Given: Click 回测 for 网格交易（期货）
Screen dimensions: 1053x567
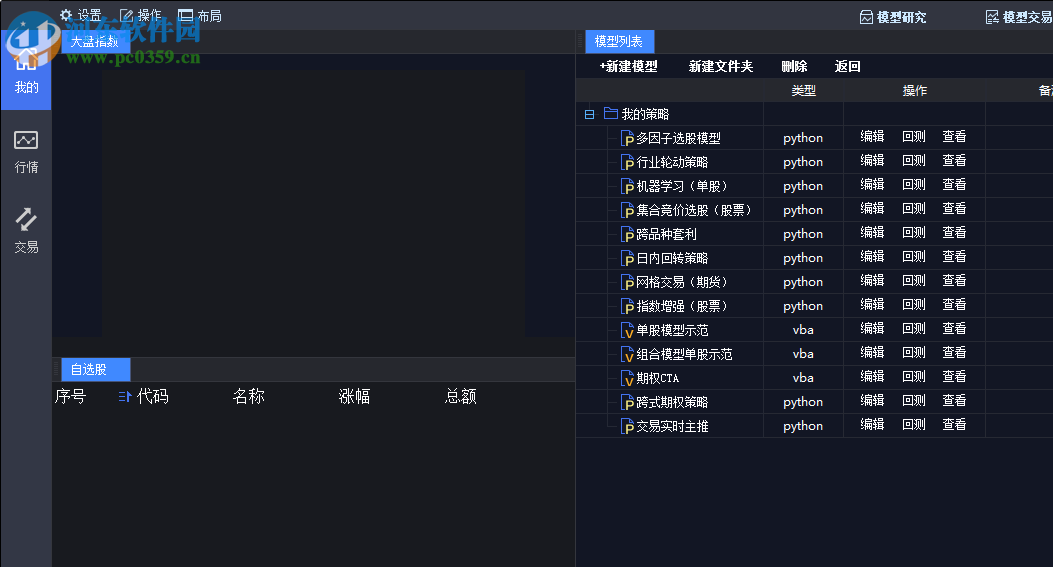Looking at the screenshot, I should [x=914, y=280].
